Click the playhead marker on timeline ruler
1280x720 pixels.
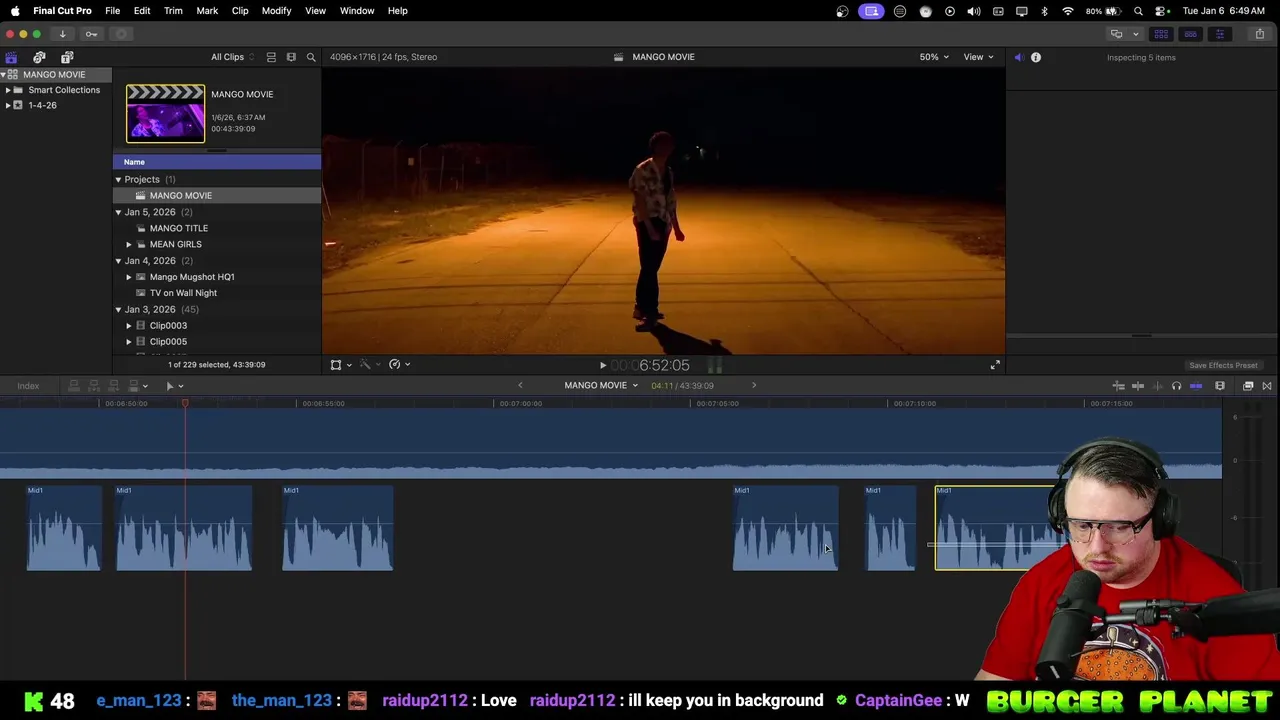click(185, 403)
